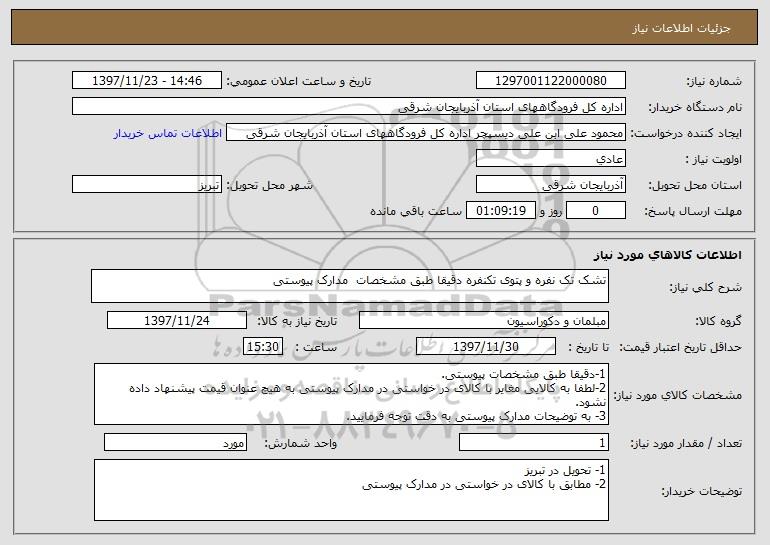Click the request creator field 'محمود علی ابن علی'
Screen dimensions: 770x545
[426, 133]
